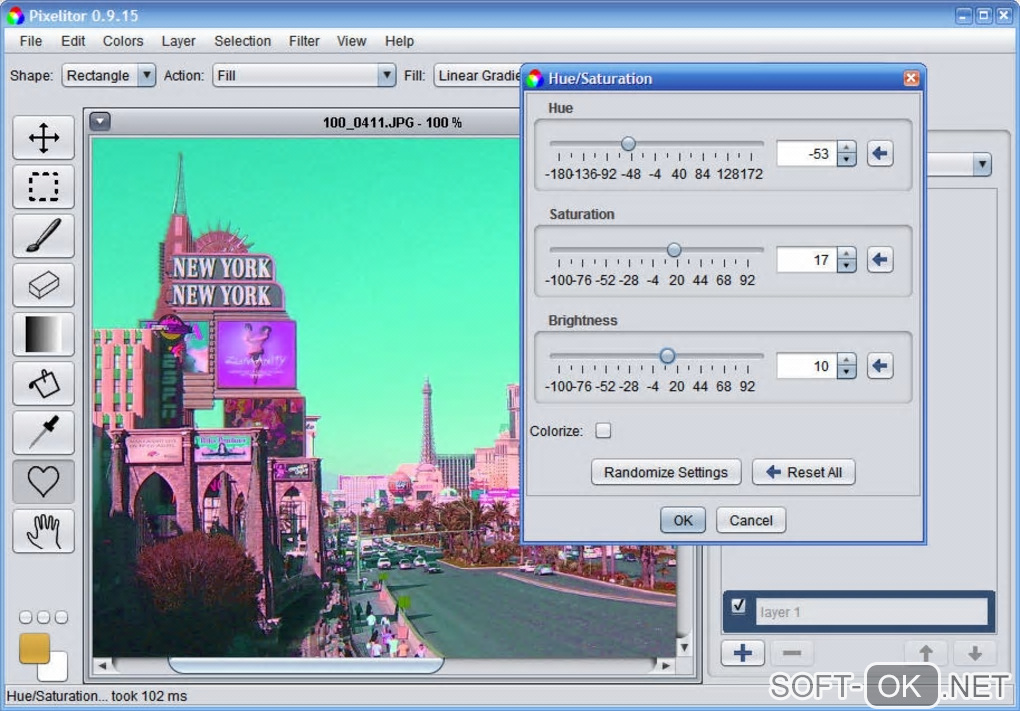The image size is (1020, 711).
Task: Select the Move tool
Action: (x=44, y=137)
